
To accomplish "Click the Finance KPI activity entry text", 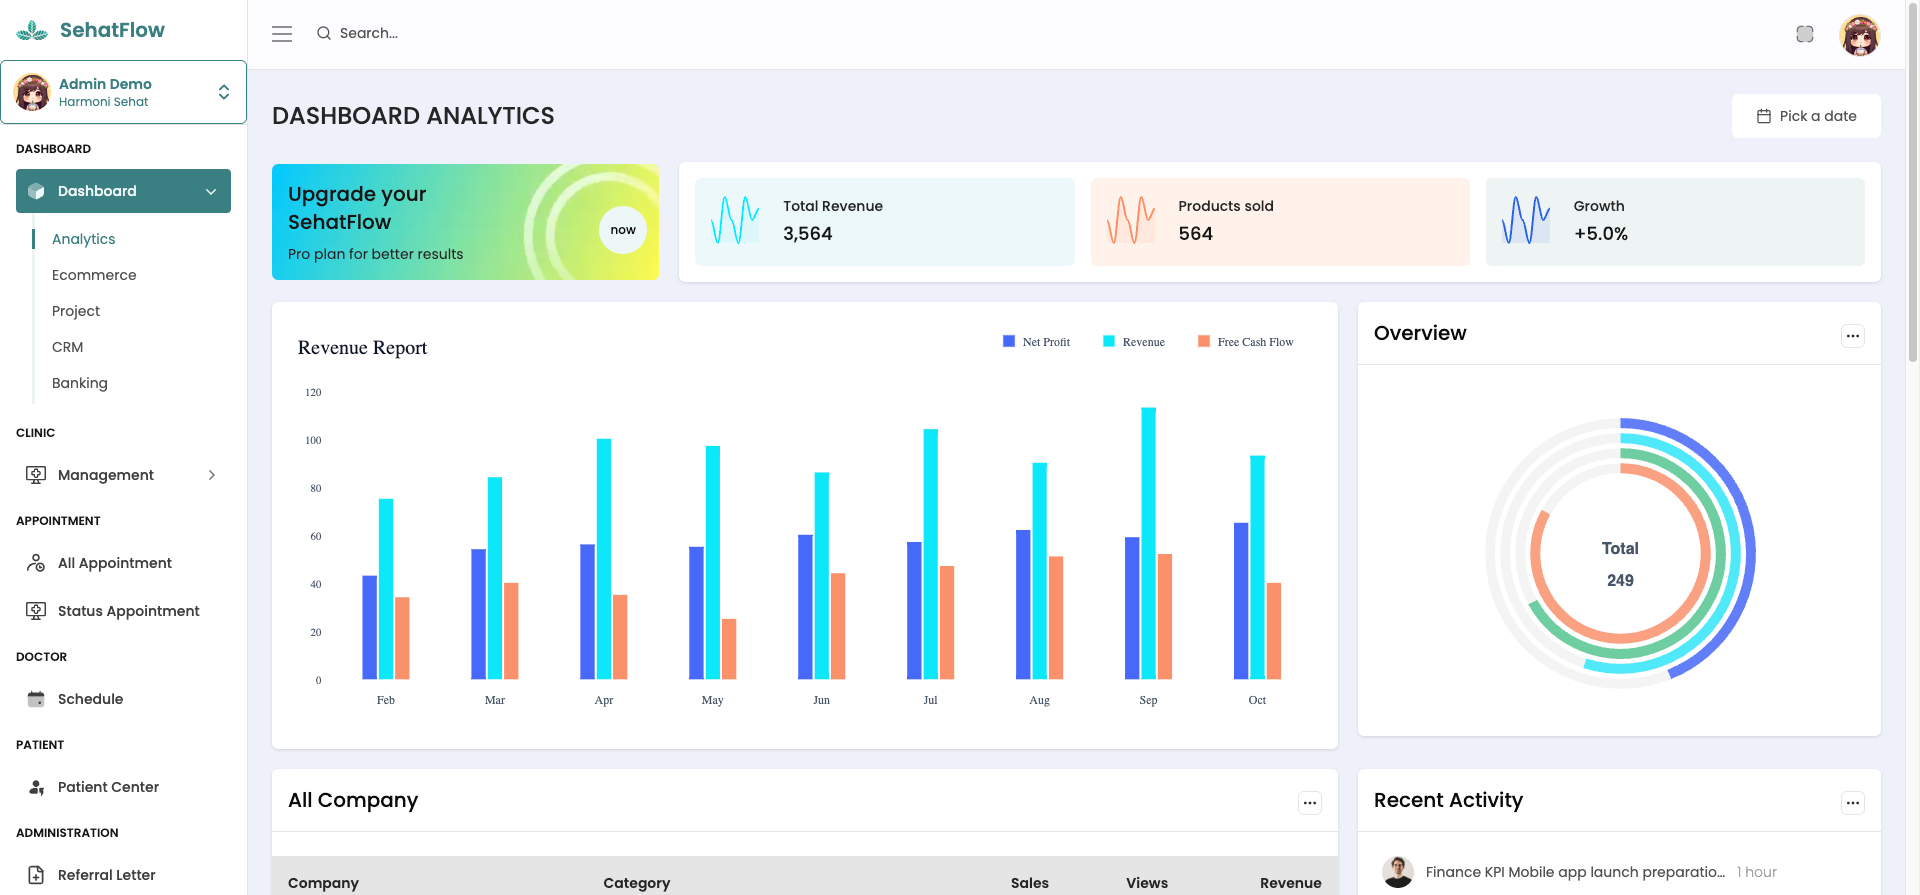I will coord(1575,872).
